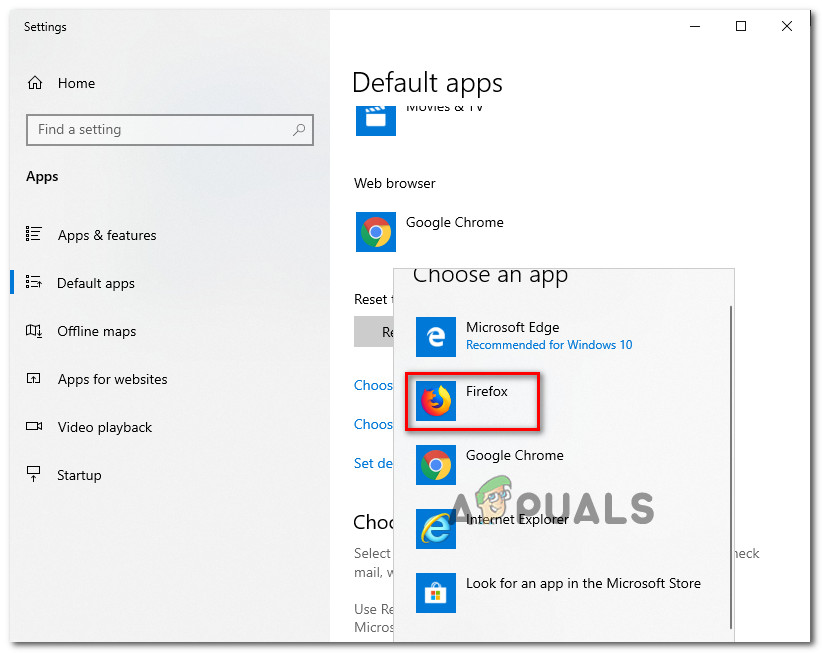
Task: Click the Apps & features list icon
Action: pos(34,234)
